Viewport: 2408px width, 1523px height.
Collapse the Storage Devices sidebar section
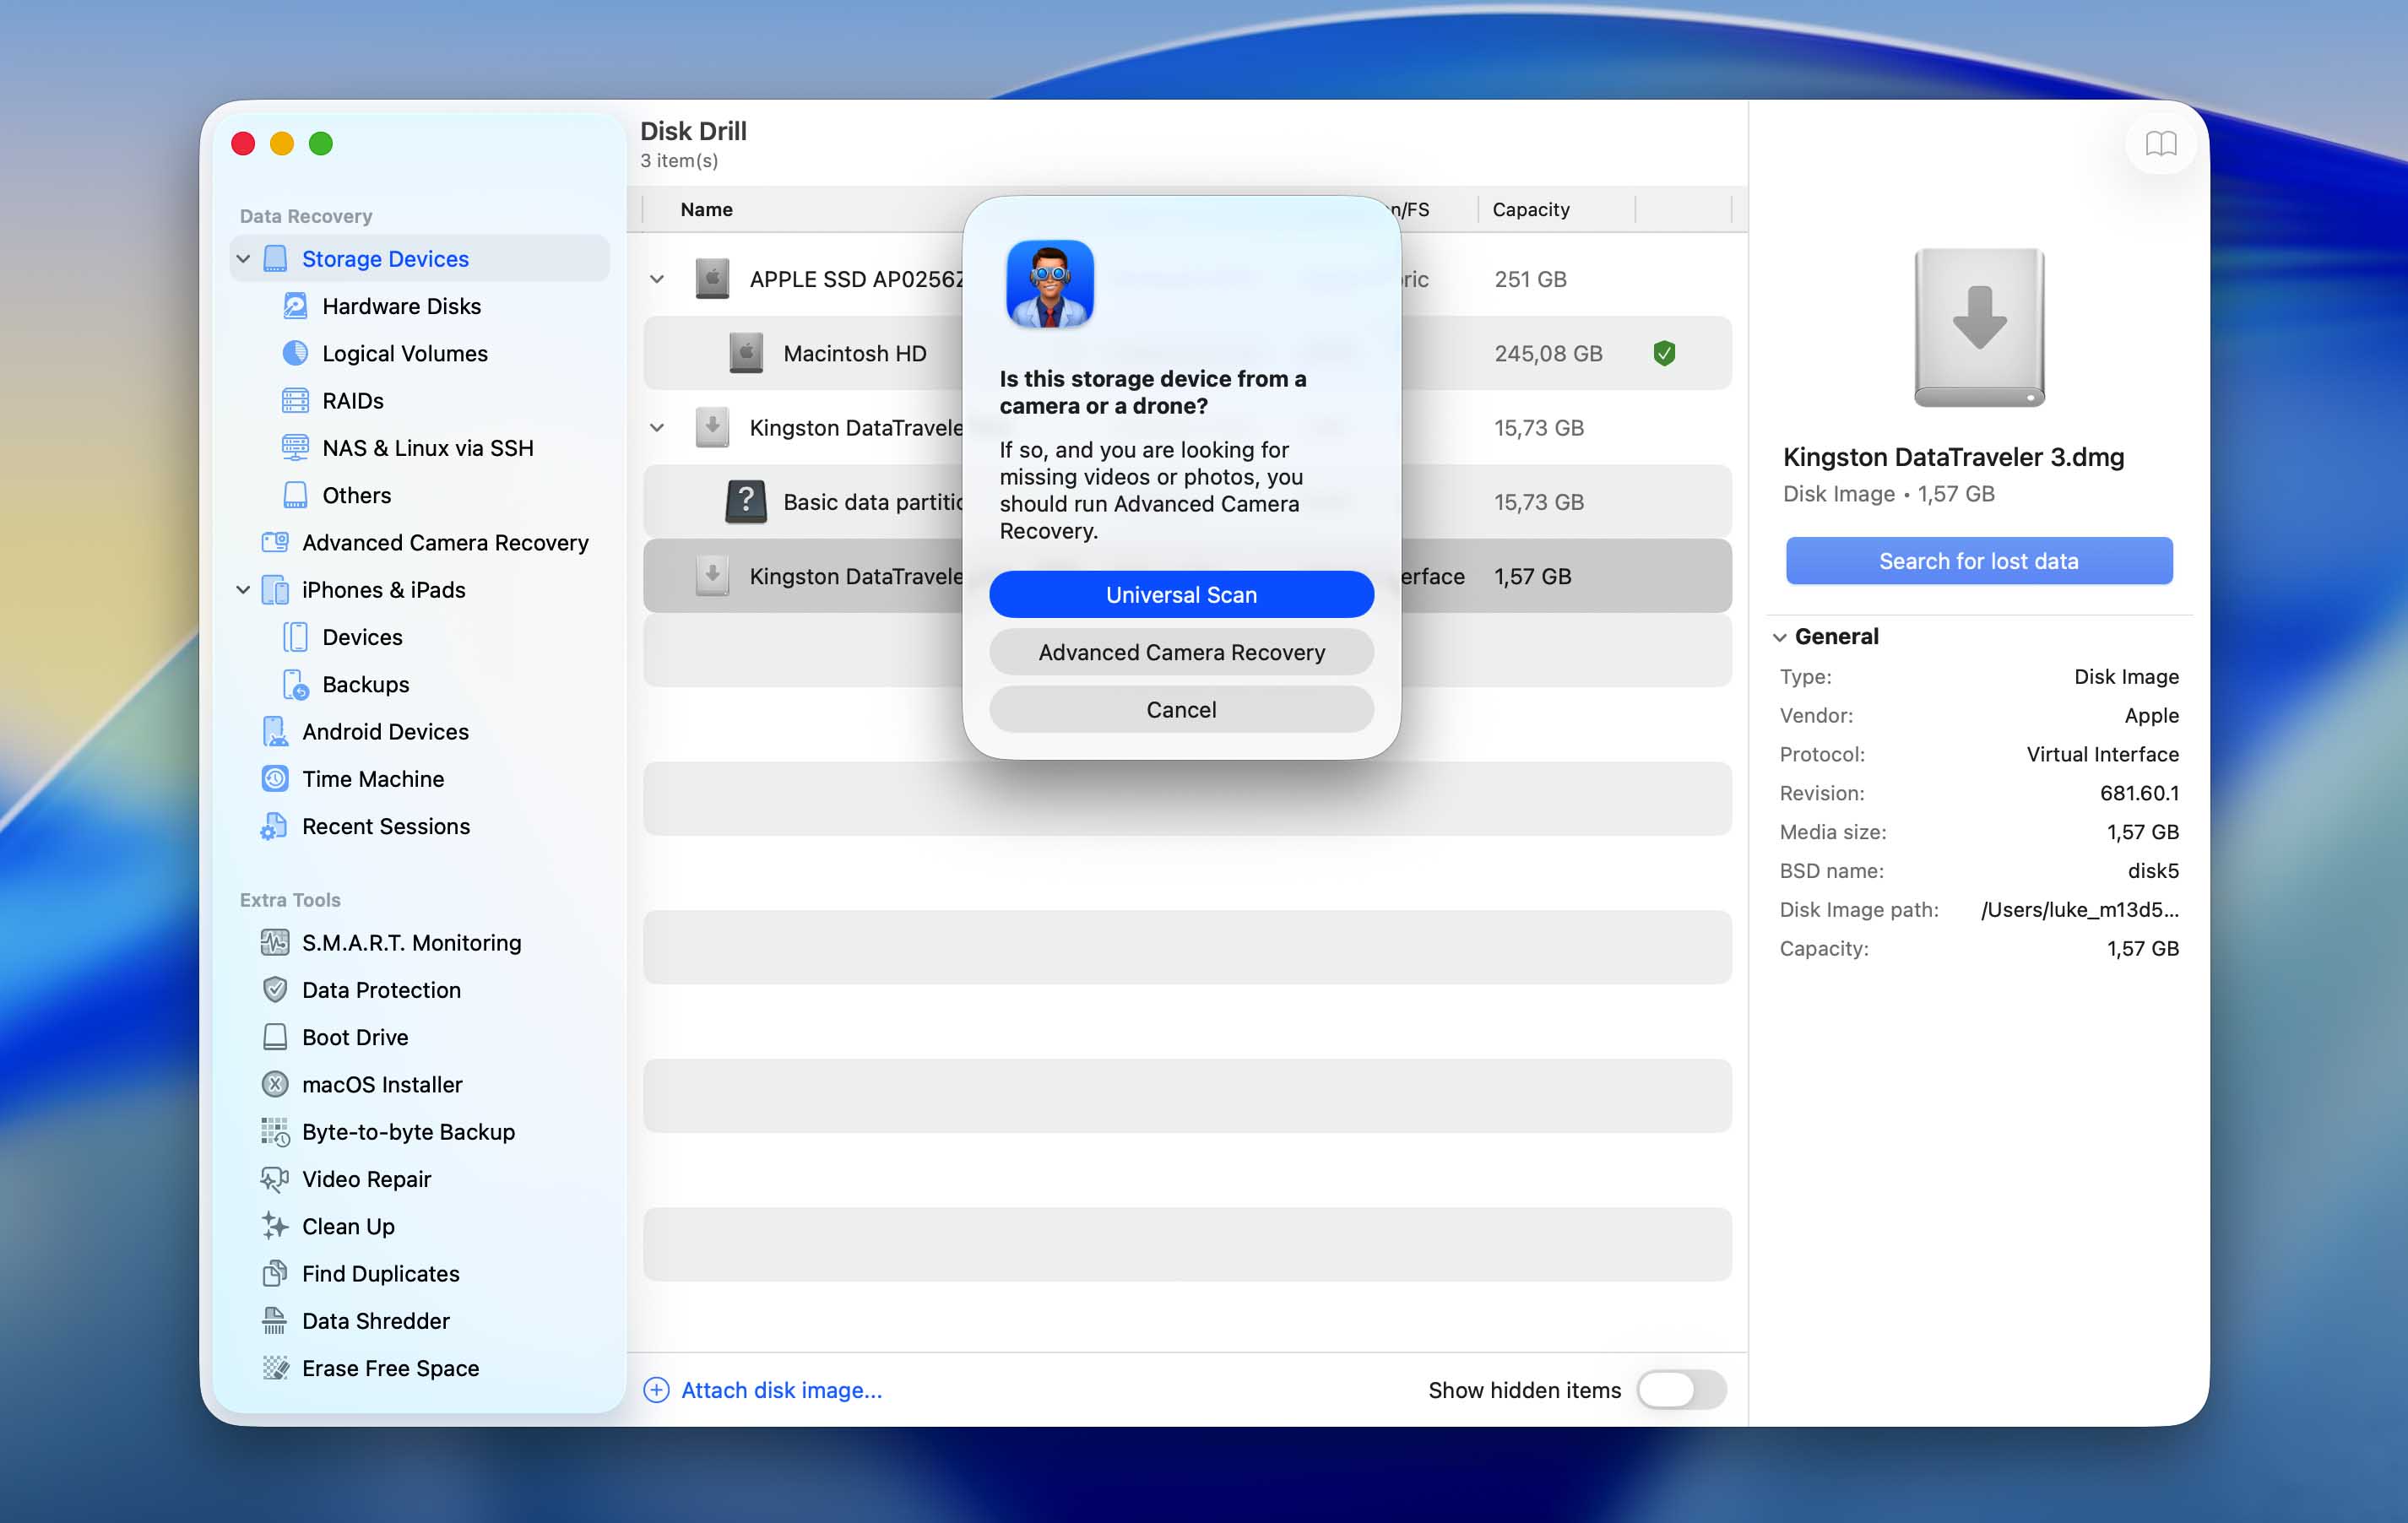243,259
